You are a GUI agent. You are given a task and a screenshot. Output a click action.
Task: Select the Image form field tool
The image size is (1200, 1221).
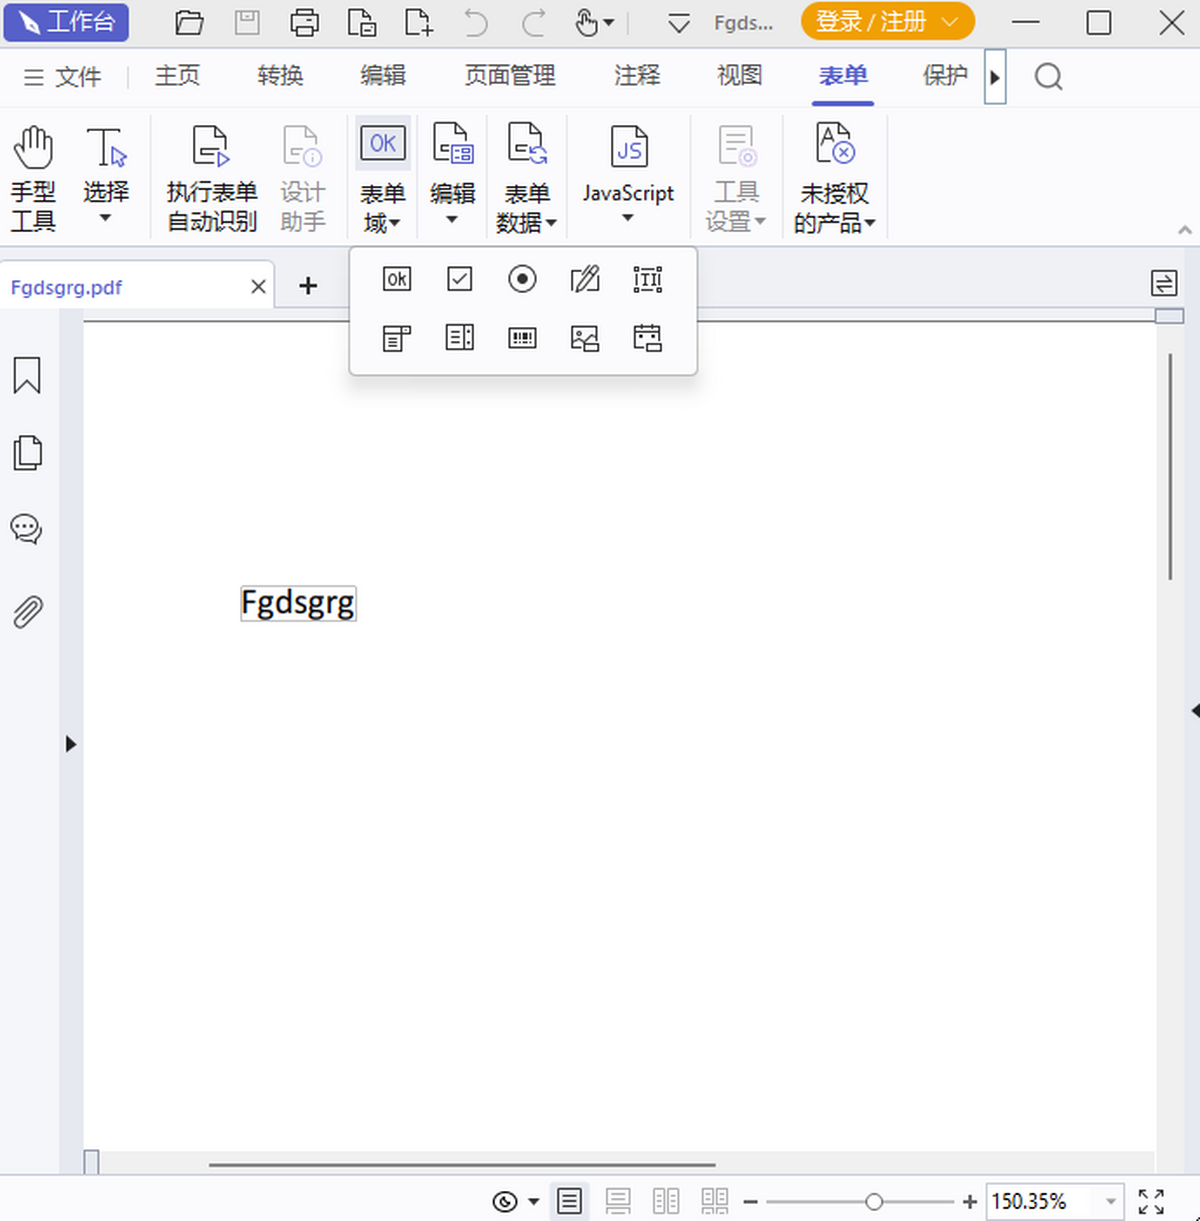[585, 337]
